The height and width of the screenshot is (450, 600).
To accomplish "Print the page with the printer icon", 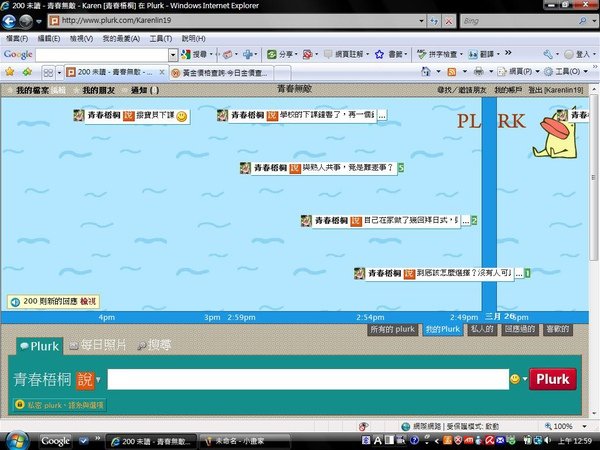I will click(478, 71).
